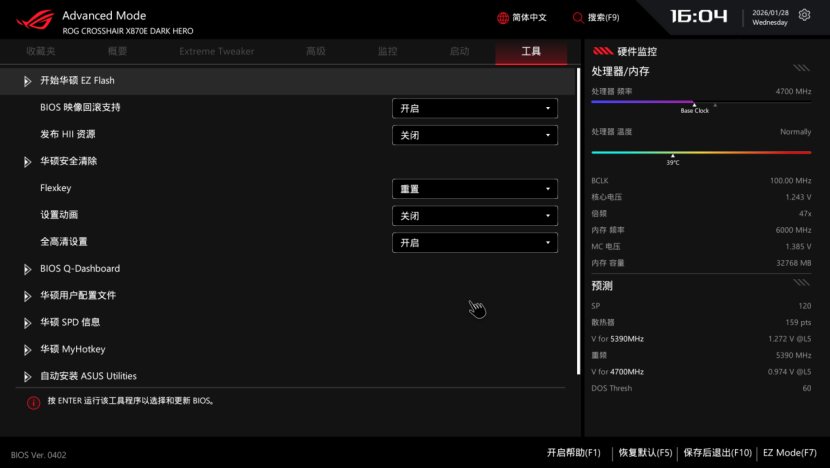The image size is (830, 468).
Task: Switch to EZ Mode(F7)
Action: (790, 453)
